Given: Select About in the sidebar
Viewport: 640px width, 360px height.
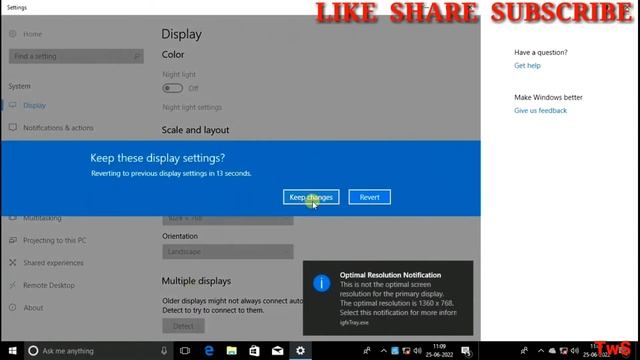Looking at the screenshot, I should point(33,308).
